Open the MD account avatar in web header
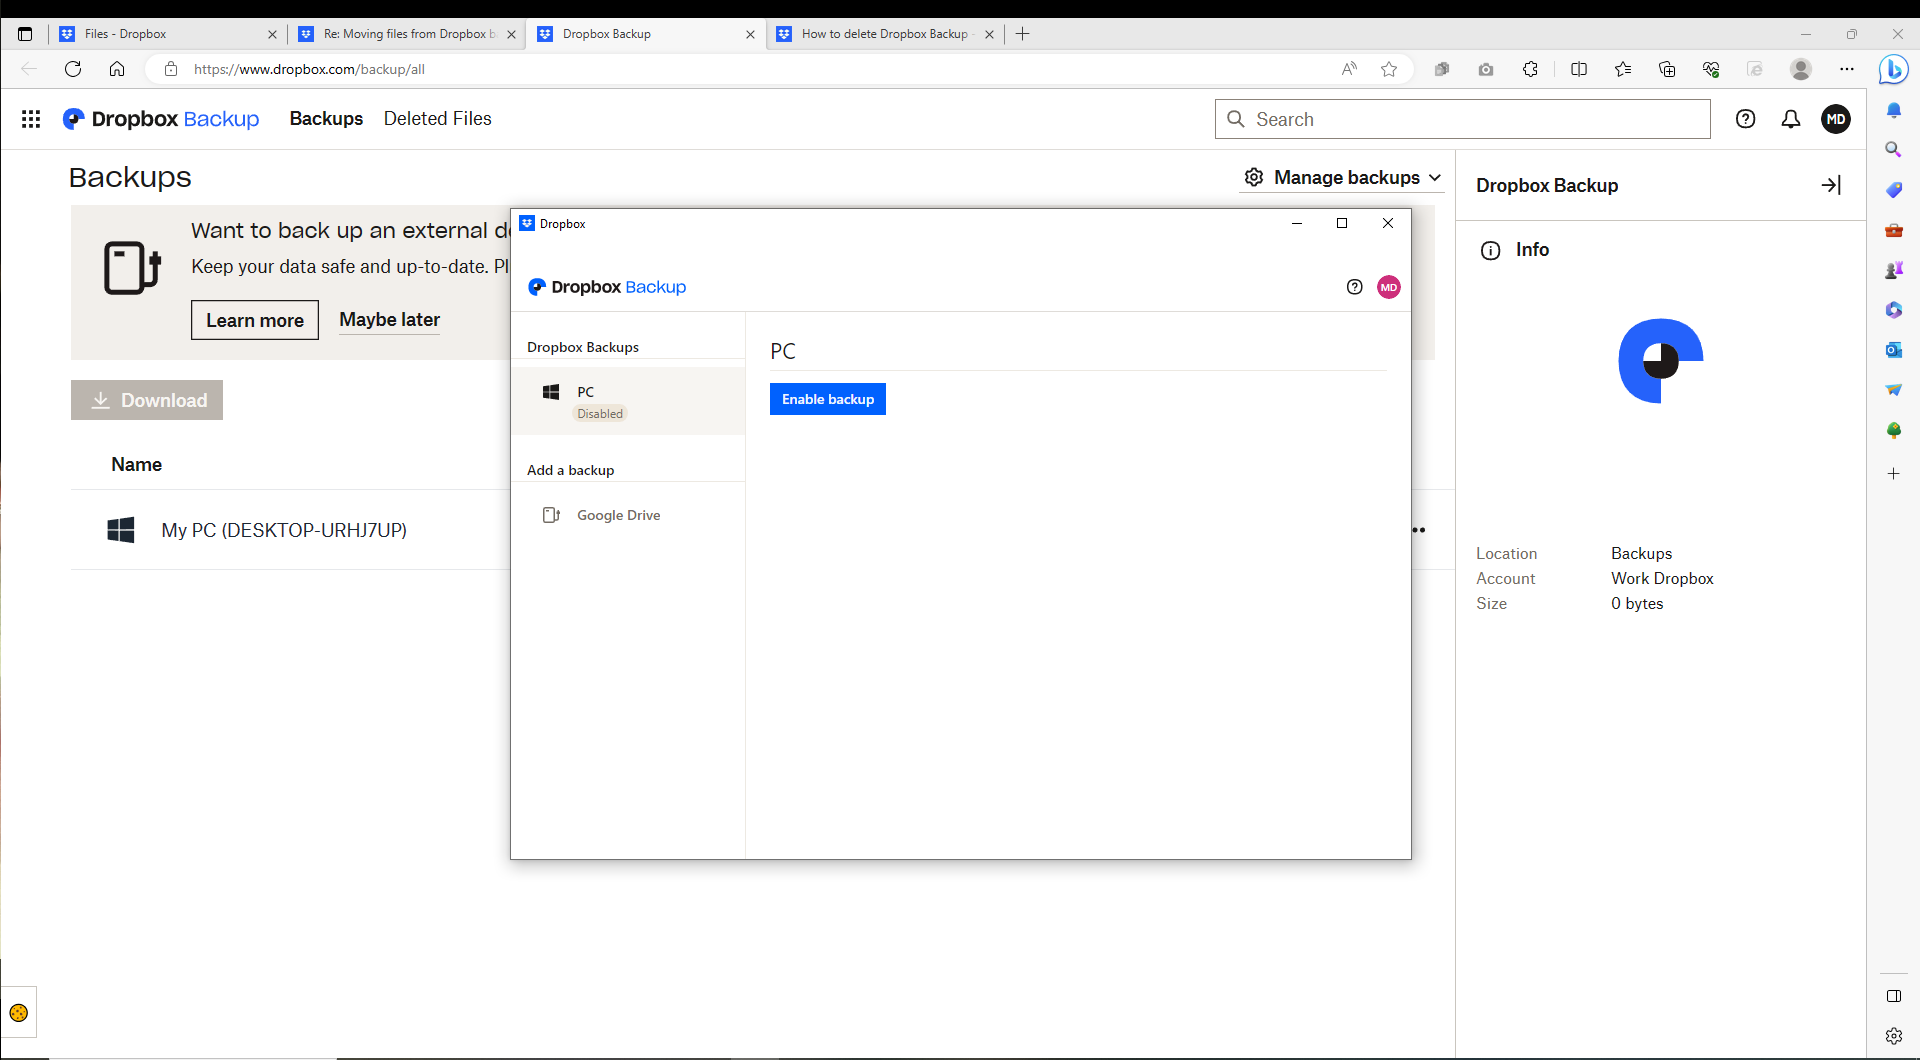 pos(1835,119)
